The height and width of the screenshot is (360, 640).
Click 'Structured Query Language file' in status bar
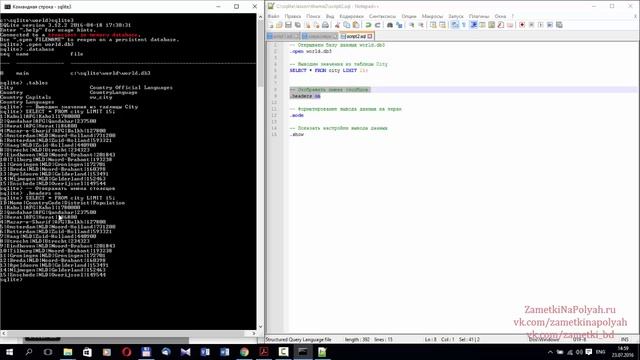click(x=299, y=340)
